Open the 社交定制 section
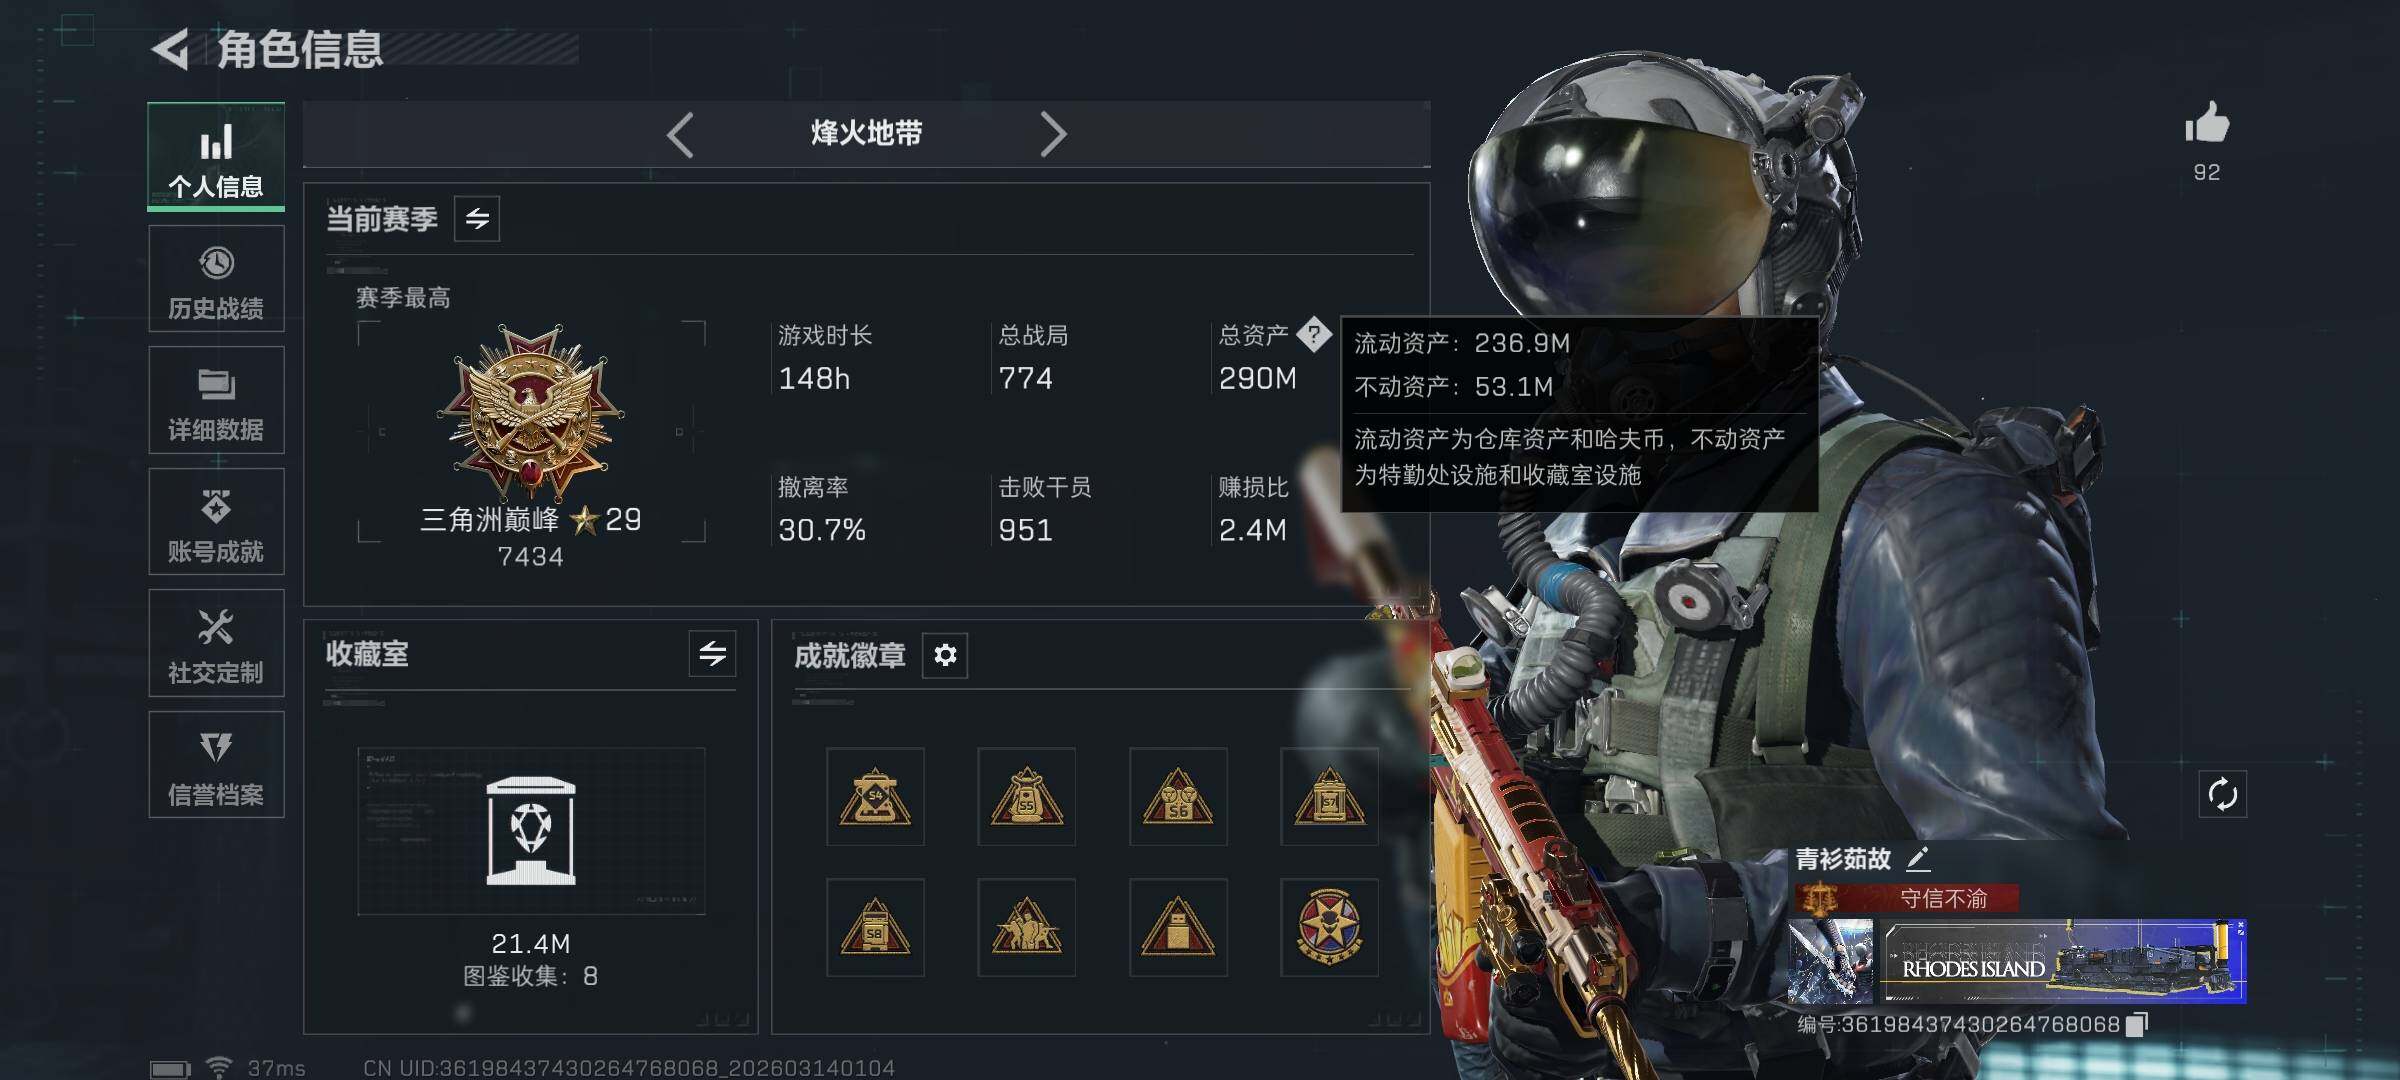2400x1080 pixels. click(x=216, y=643)
